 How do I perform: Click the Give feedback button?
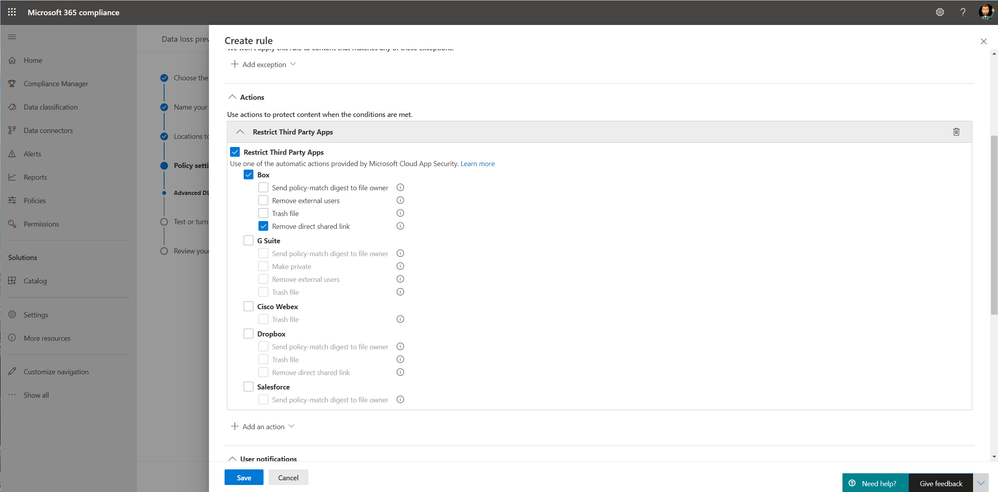(941, 483)
